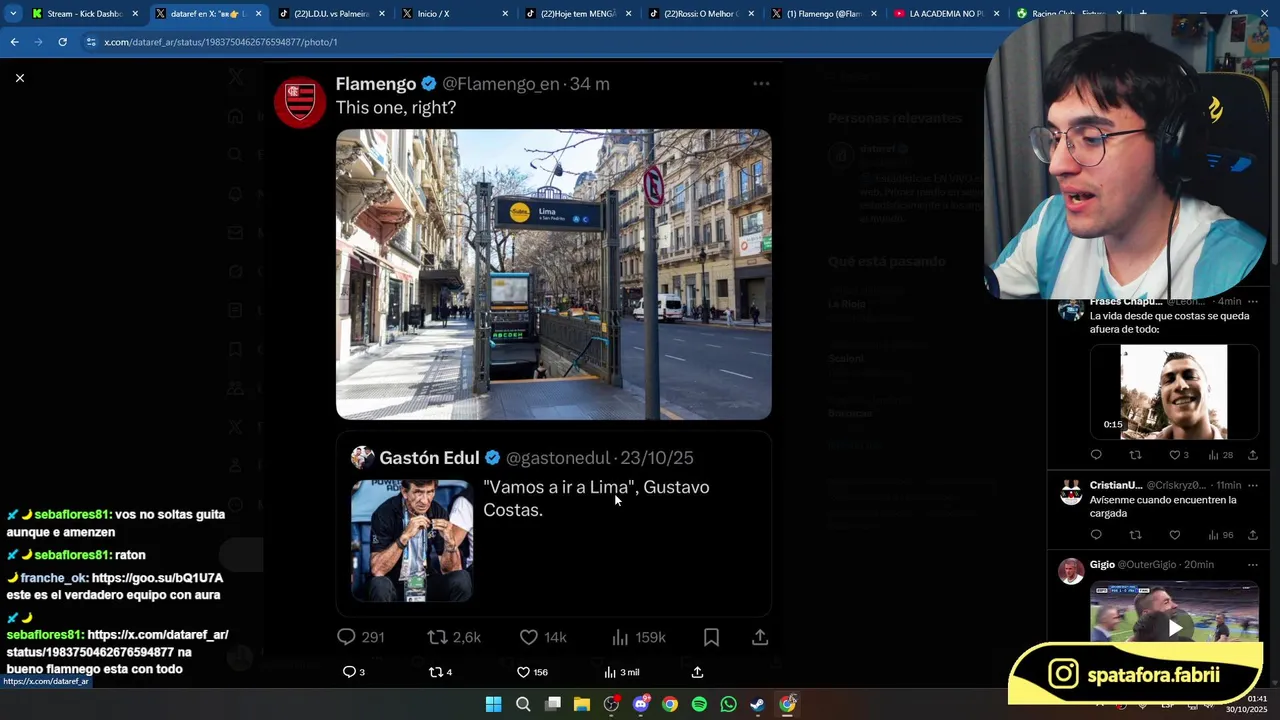Viewport: 1280px width, 720px height.
Task: Open the @gastonedul handle
Action: click(558, 458)
